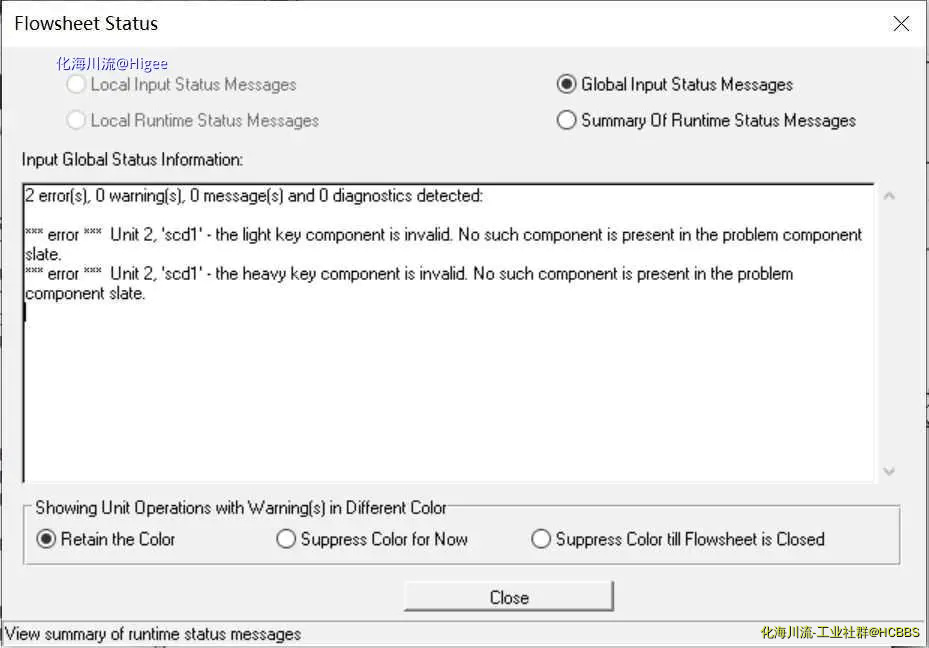
Task: Click the Showing Unit Operations group label
Action: (241, 508)
